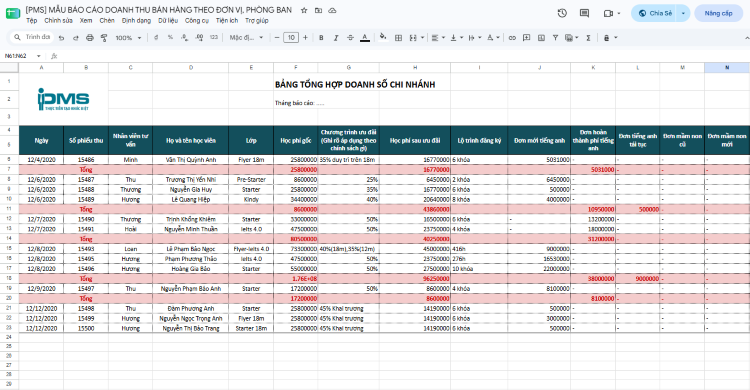Viewport: 750px width, 390px height.
Task: Toggle italic formatting
Action: (x=336, y=37)
